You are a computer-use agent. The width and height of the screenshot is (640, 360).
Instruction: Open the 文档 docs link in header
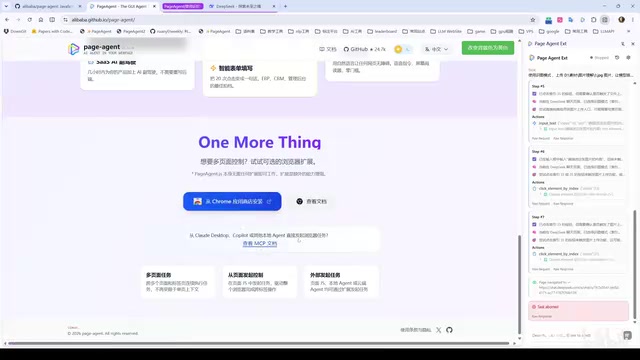[x=328, y=49]
